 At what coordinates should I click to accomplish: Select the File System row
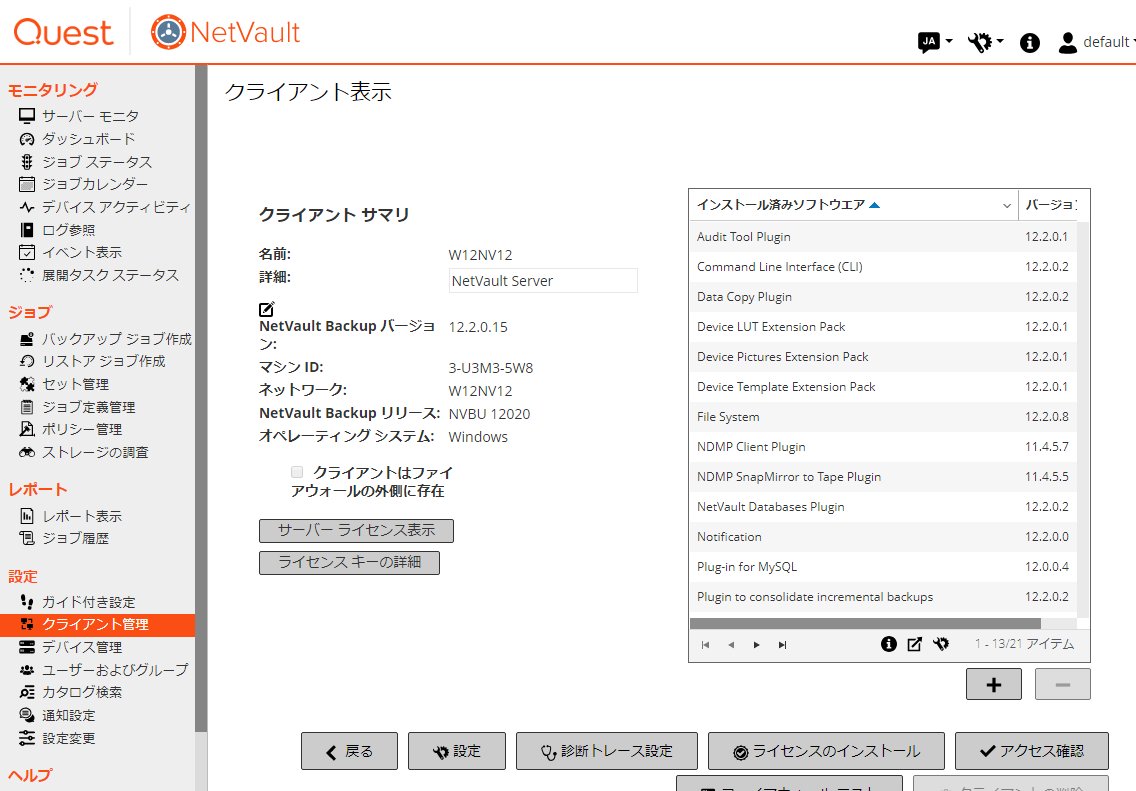click(882, 417)
